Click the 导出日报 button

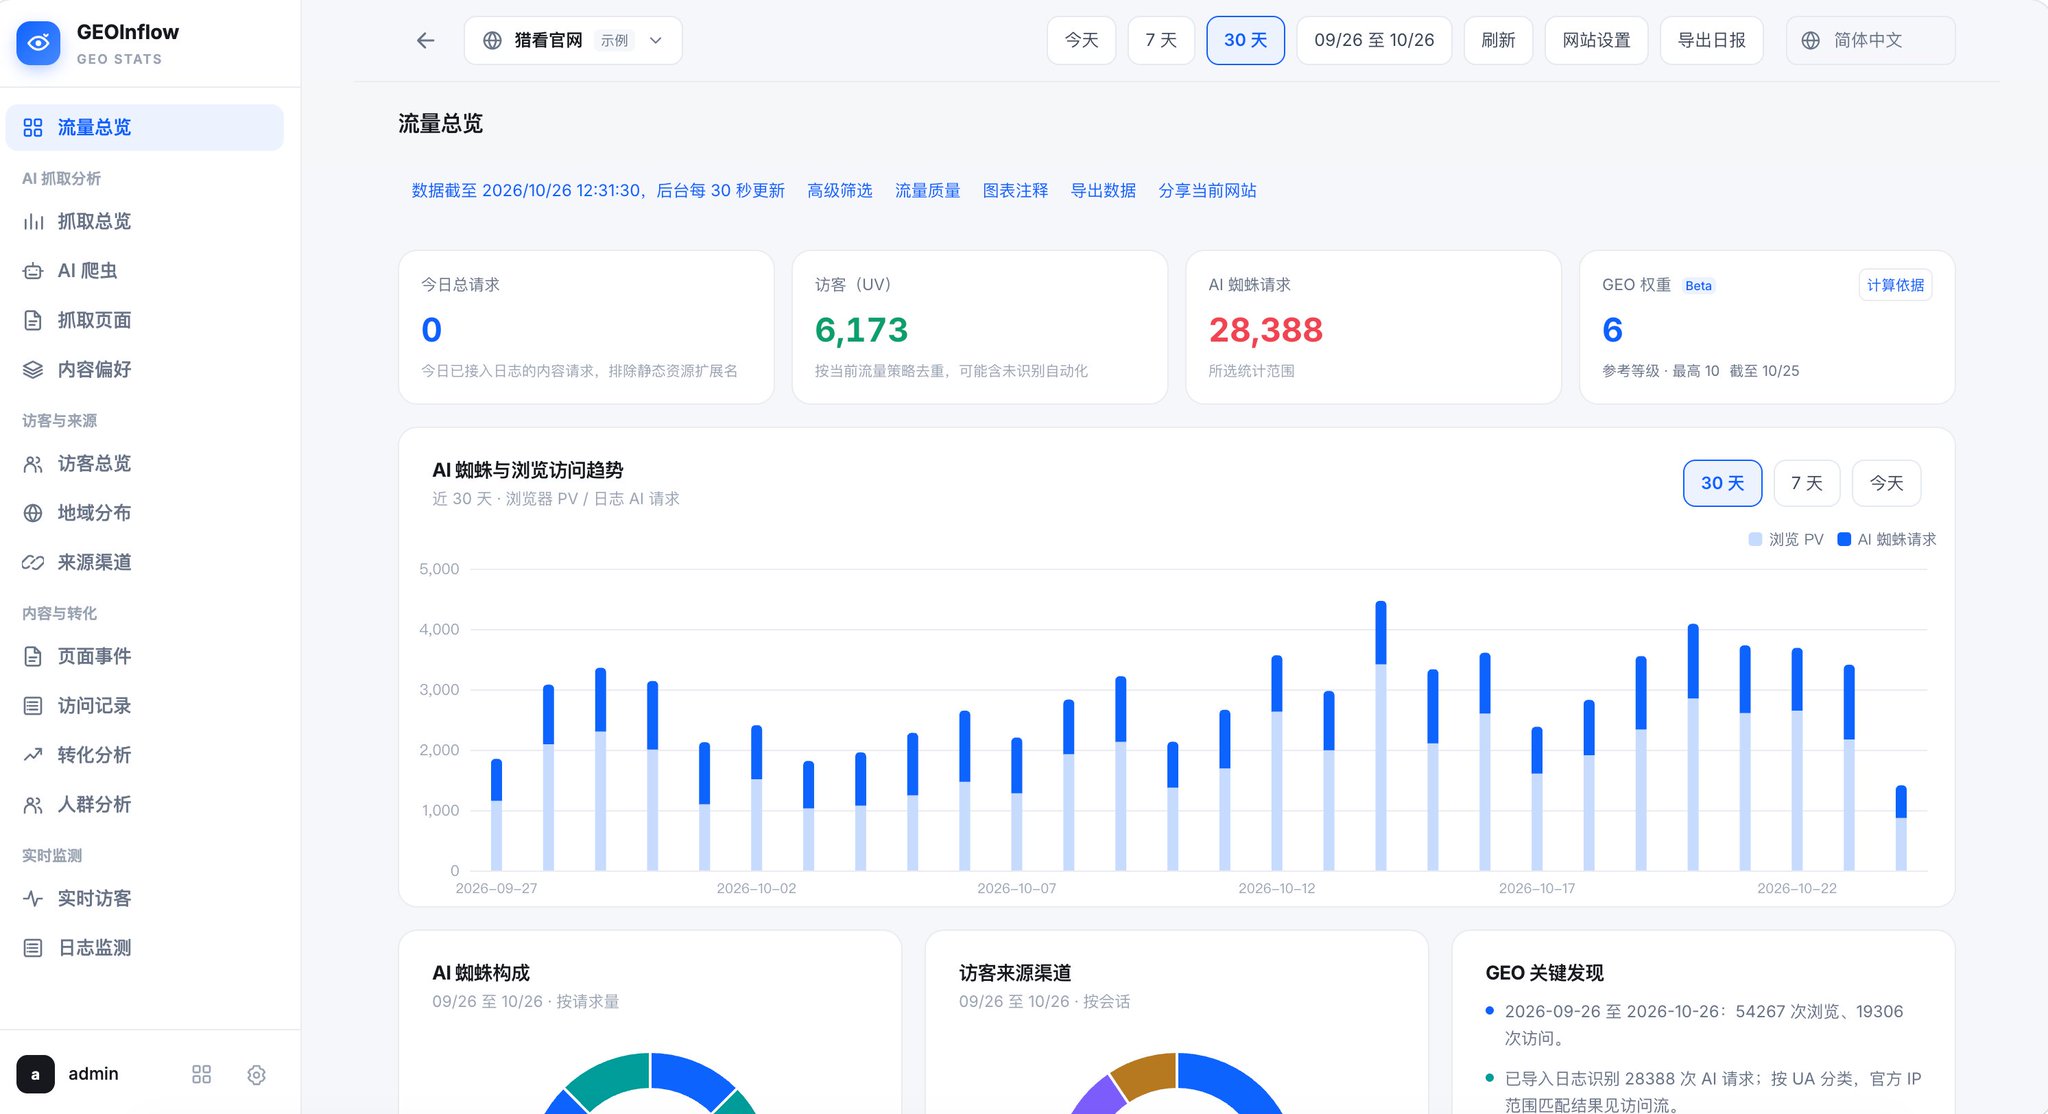tap(1711, 41)
